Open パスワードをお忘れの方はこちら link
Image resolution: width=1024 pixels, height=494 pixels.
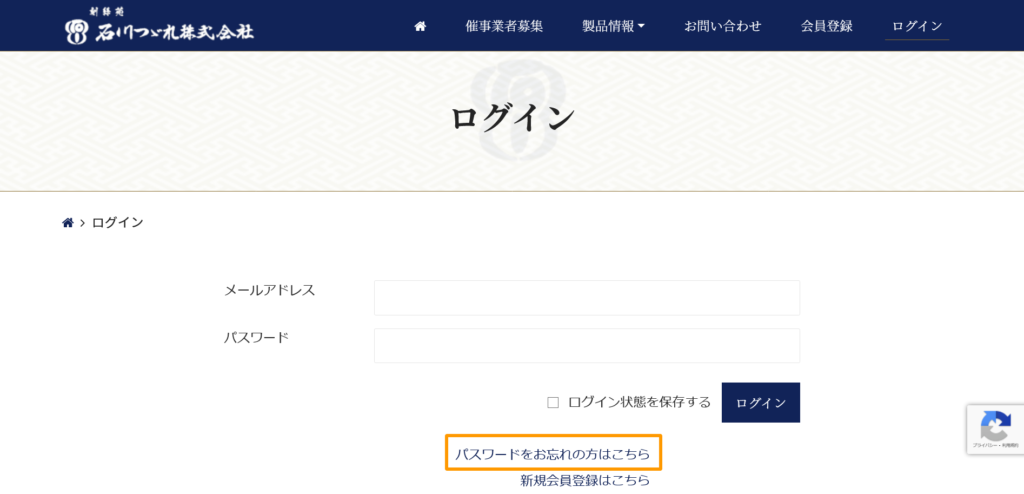point(552,454)
